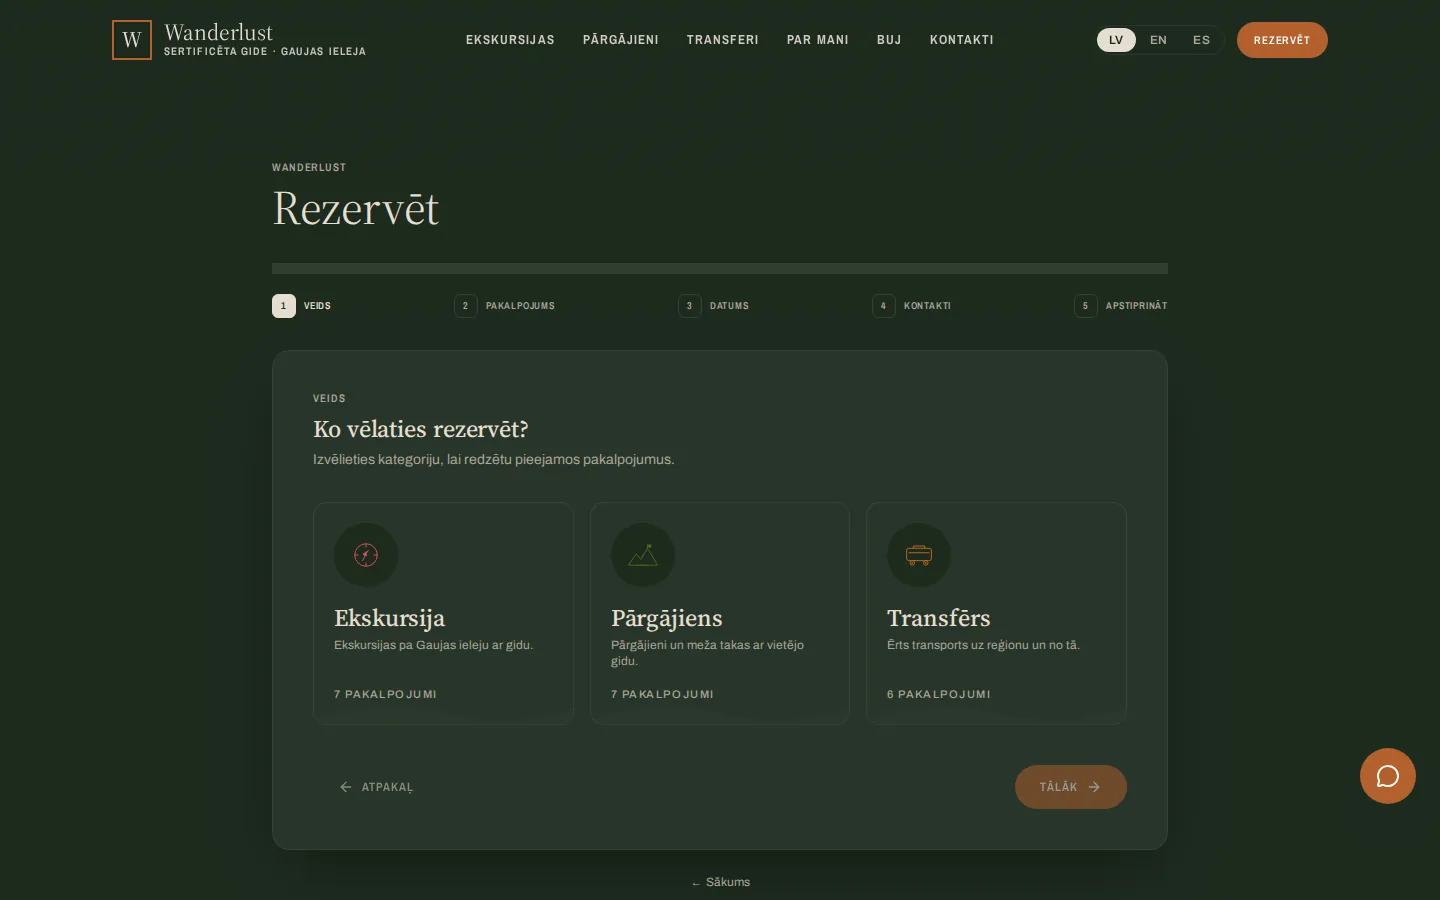Jump to step 4 Kontakti

point(912,306)
